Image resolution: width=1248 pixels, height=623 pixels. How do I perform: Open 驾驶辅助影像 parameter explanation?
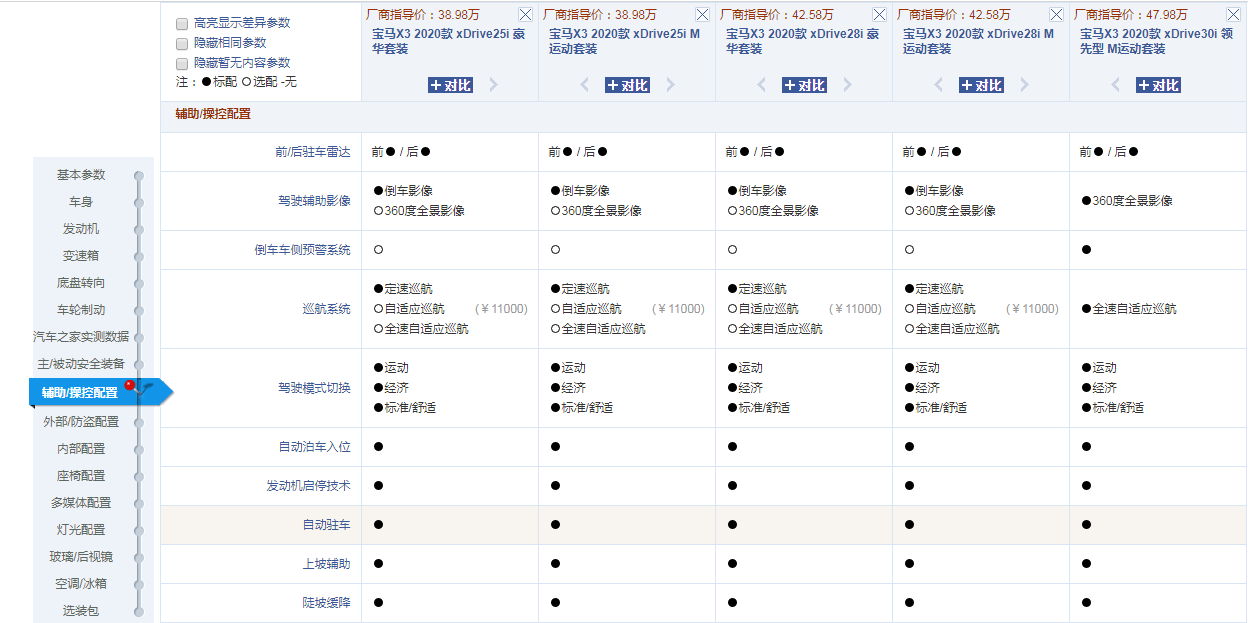314,201
